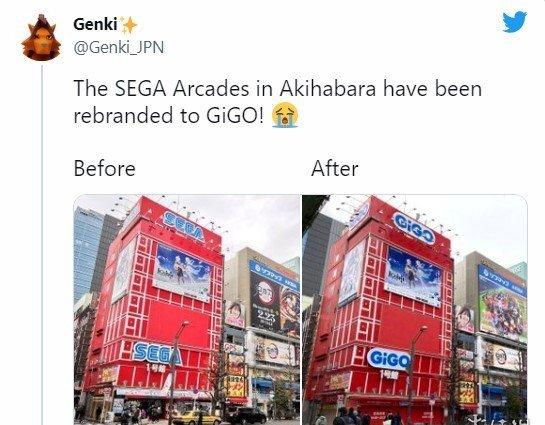Click the rooftop GiGO oval sign

click(x=414, y=228)
